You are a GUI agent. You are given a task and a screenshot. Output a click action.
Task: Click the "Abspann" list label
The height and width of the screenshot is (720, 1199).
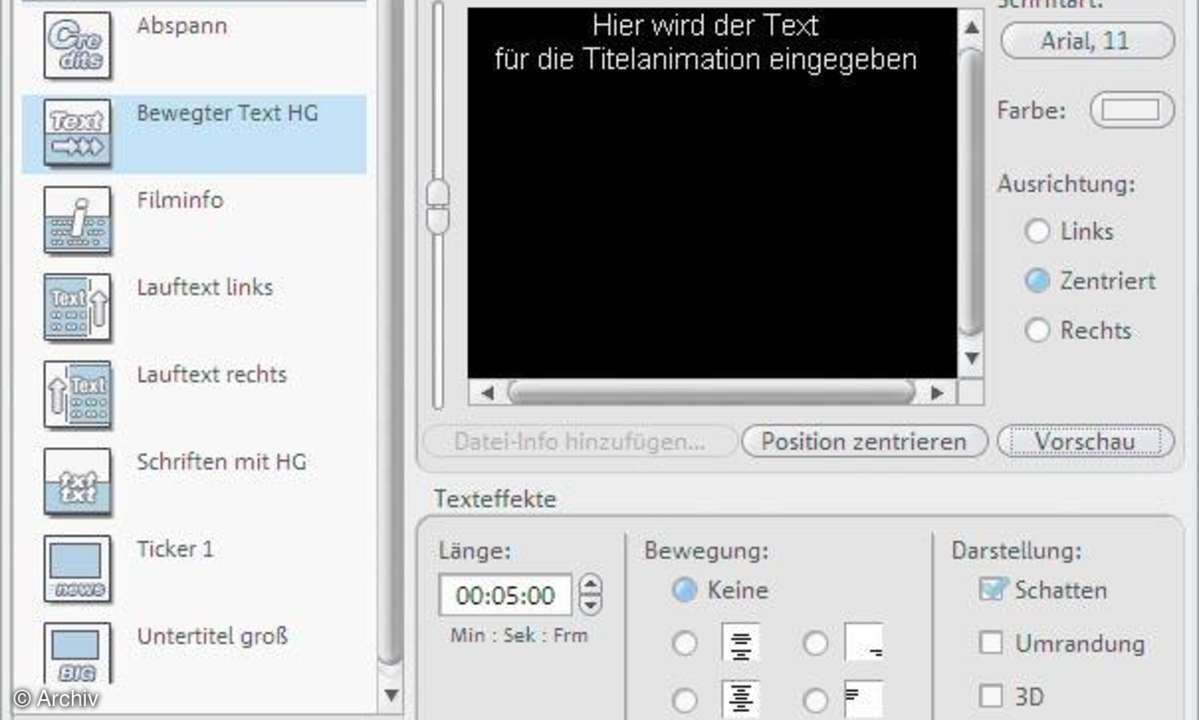pos(182,25)
